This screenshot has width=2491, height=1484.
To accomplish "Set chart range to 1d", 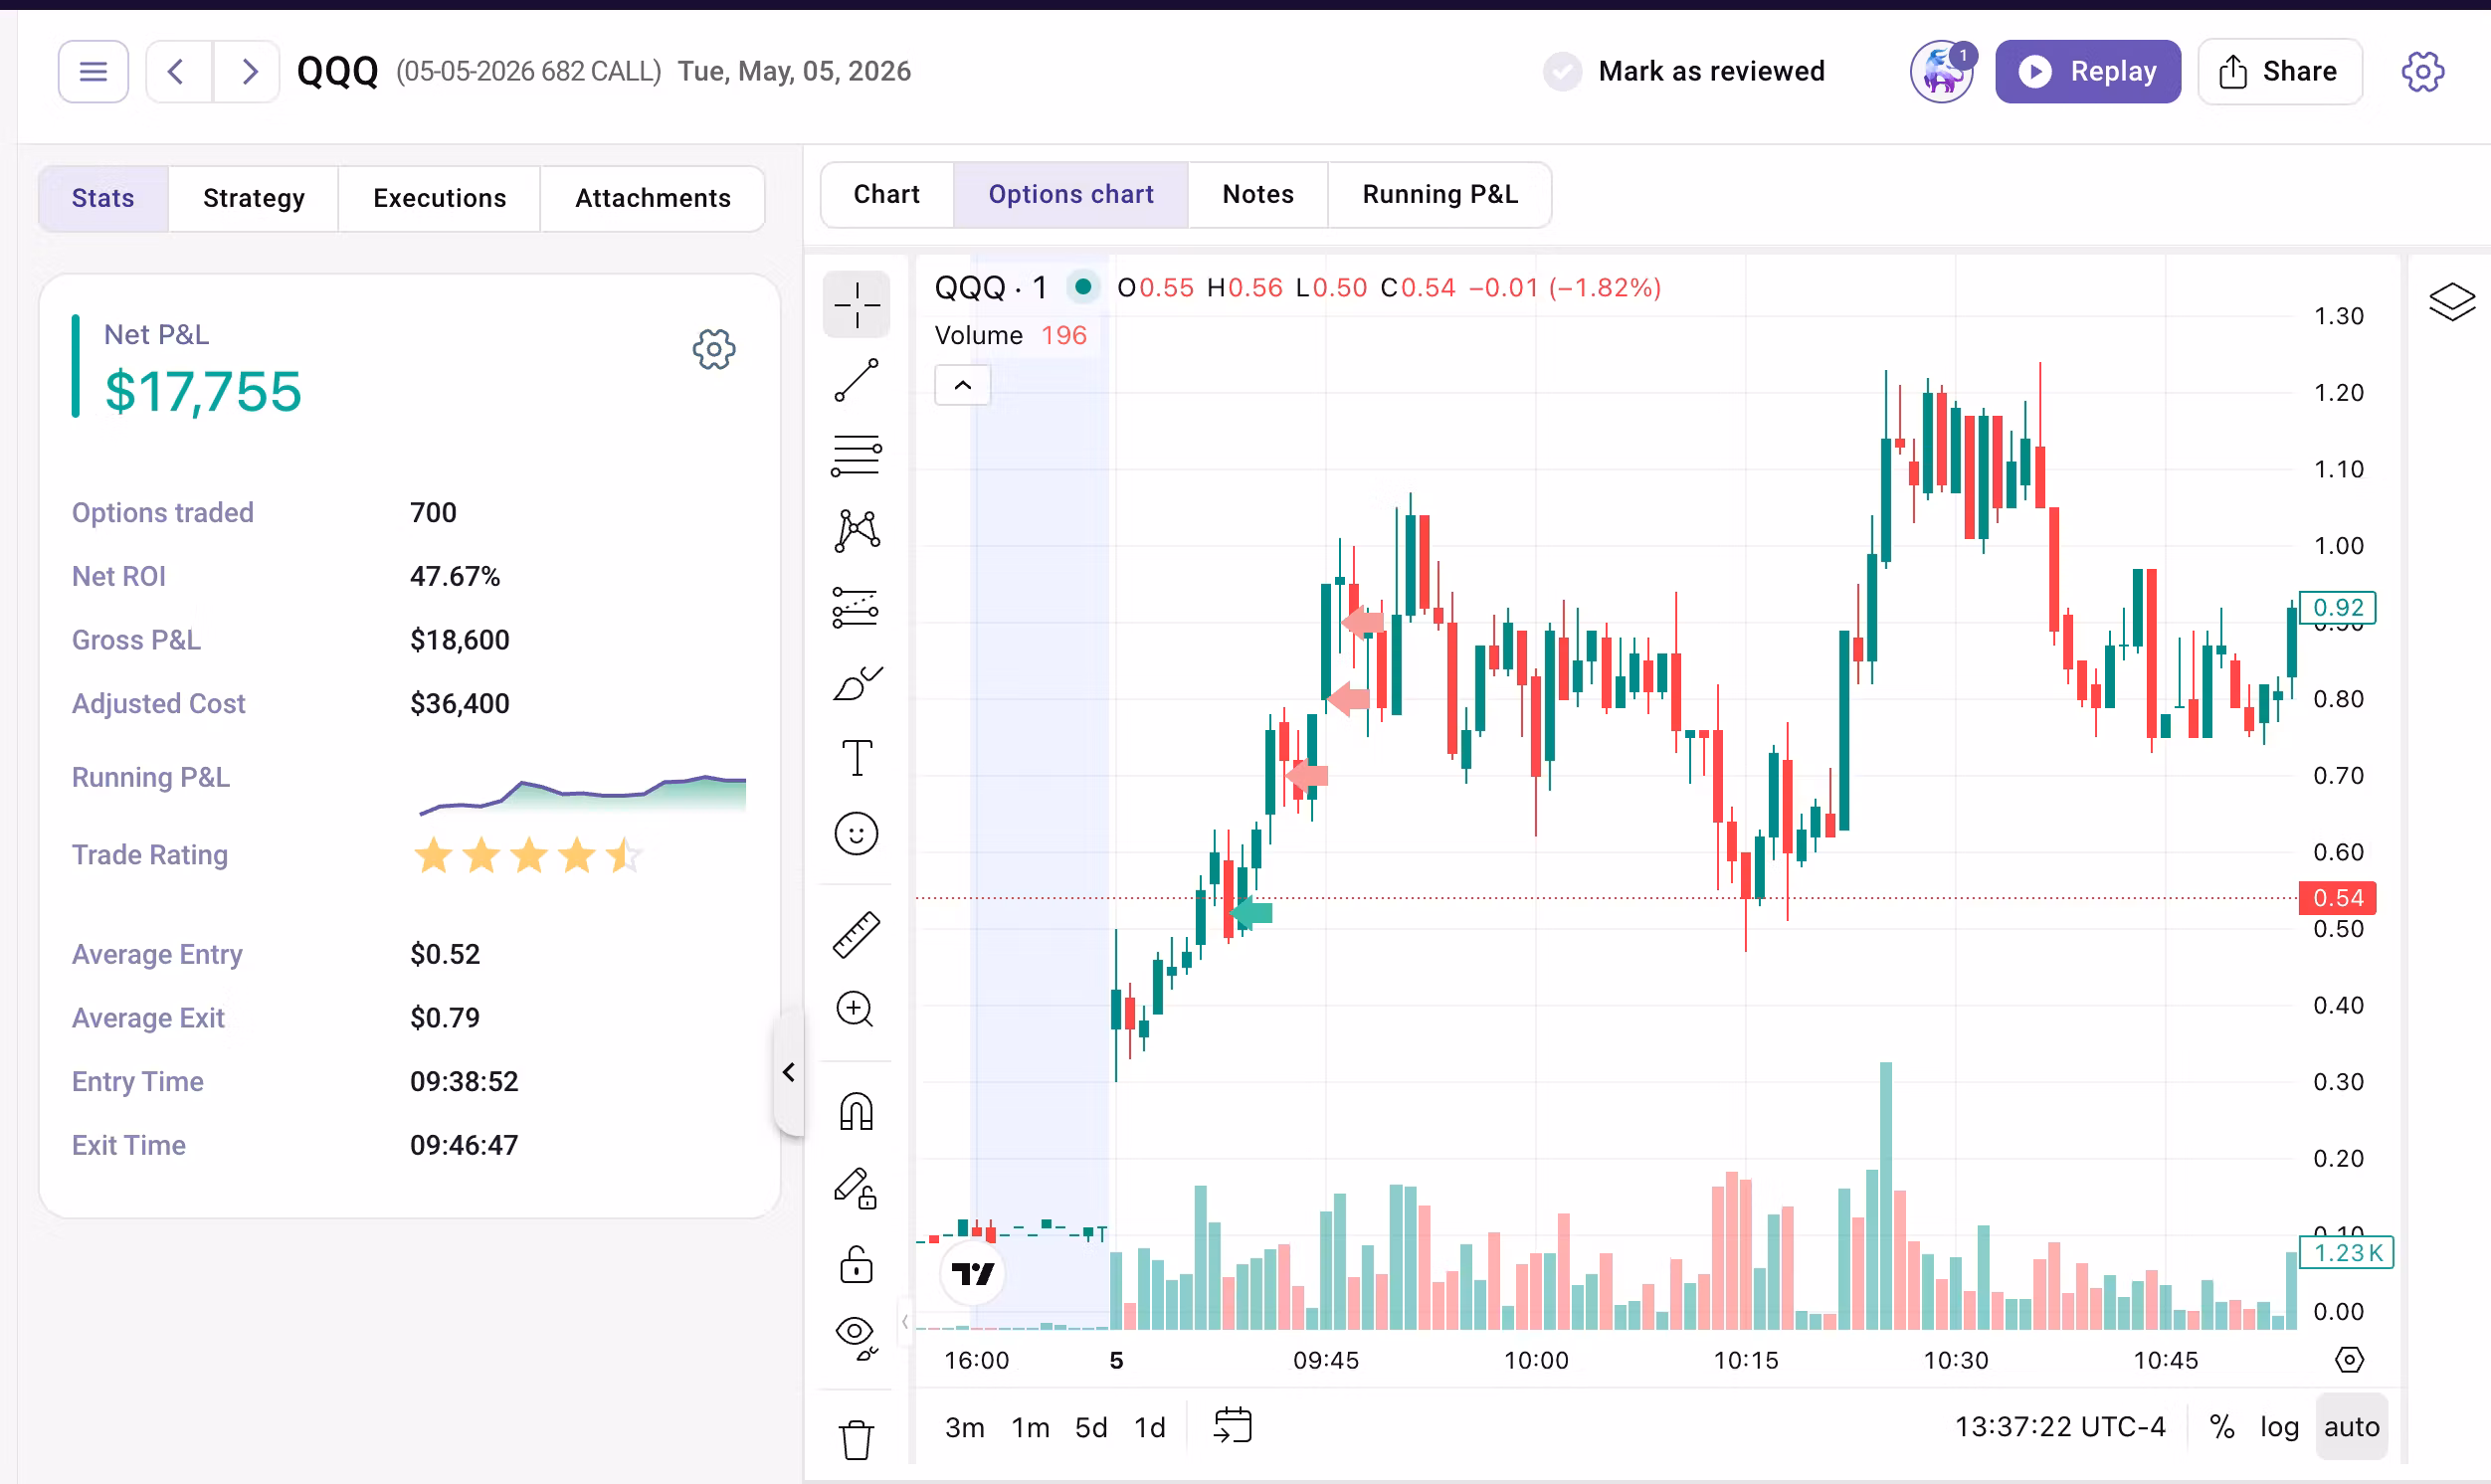I will pyautogui.click(x=1150, y=1427).
